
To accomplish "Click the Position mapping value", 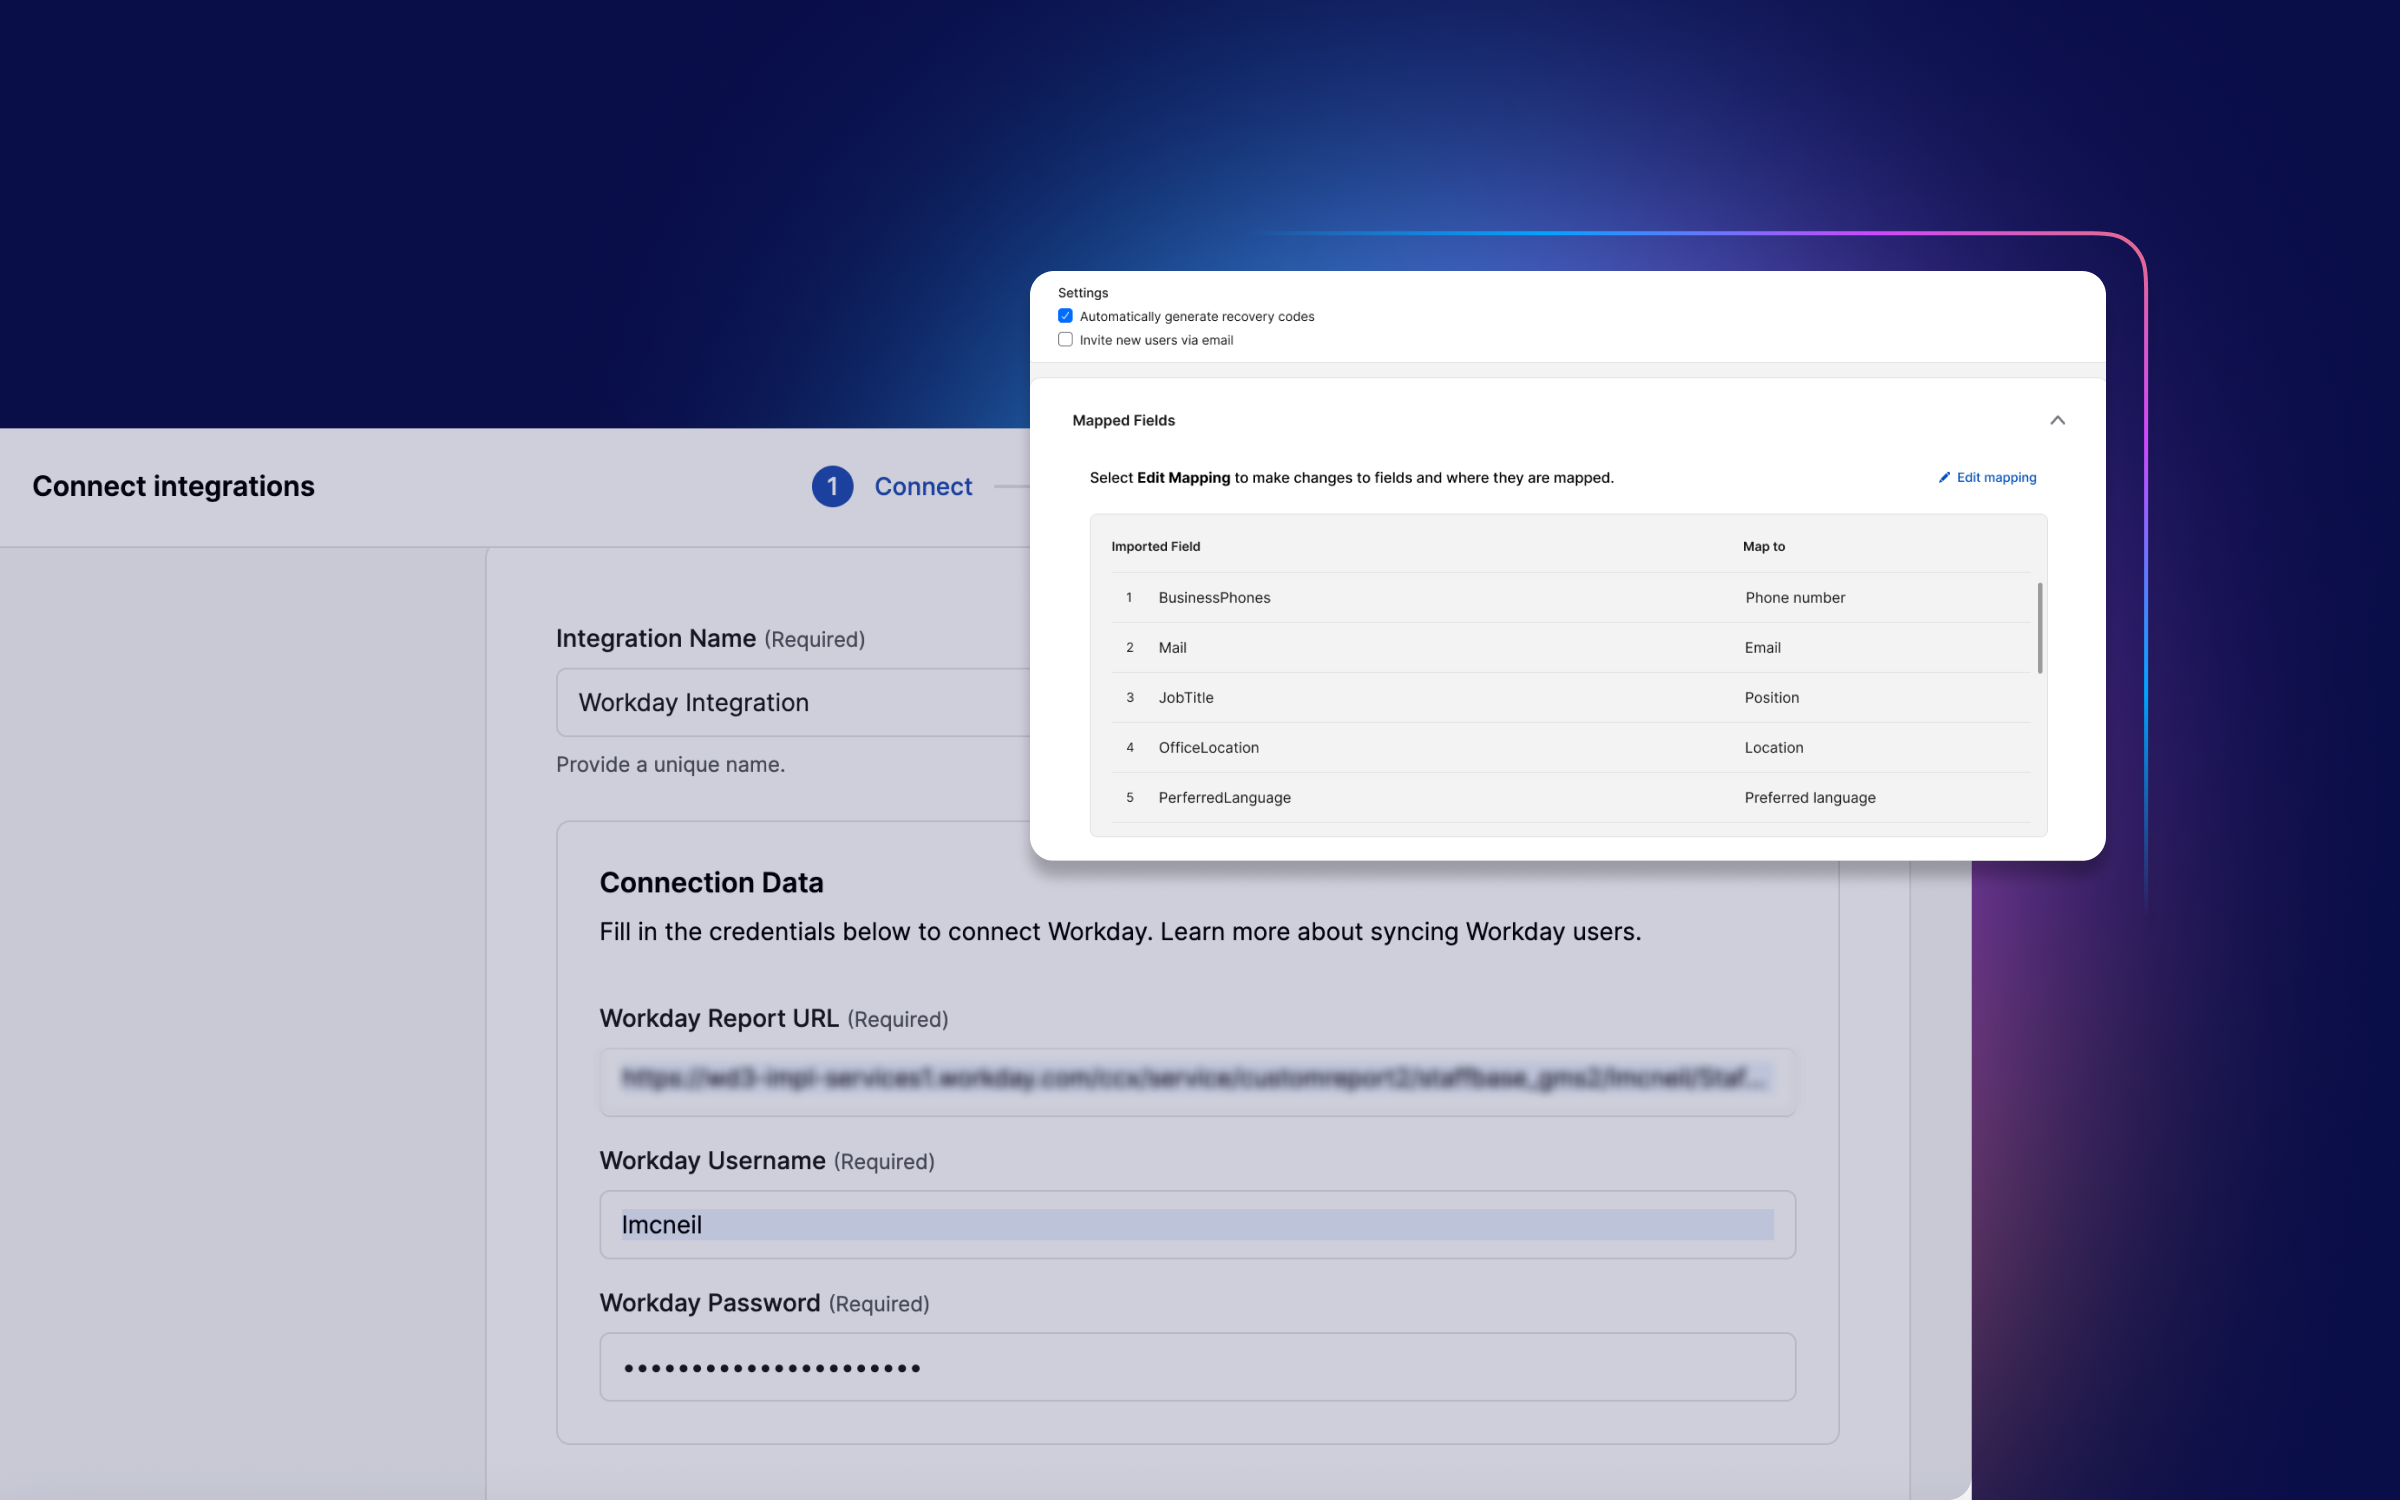I will click(1771, 697).
